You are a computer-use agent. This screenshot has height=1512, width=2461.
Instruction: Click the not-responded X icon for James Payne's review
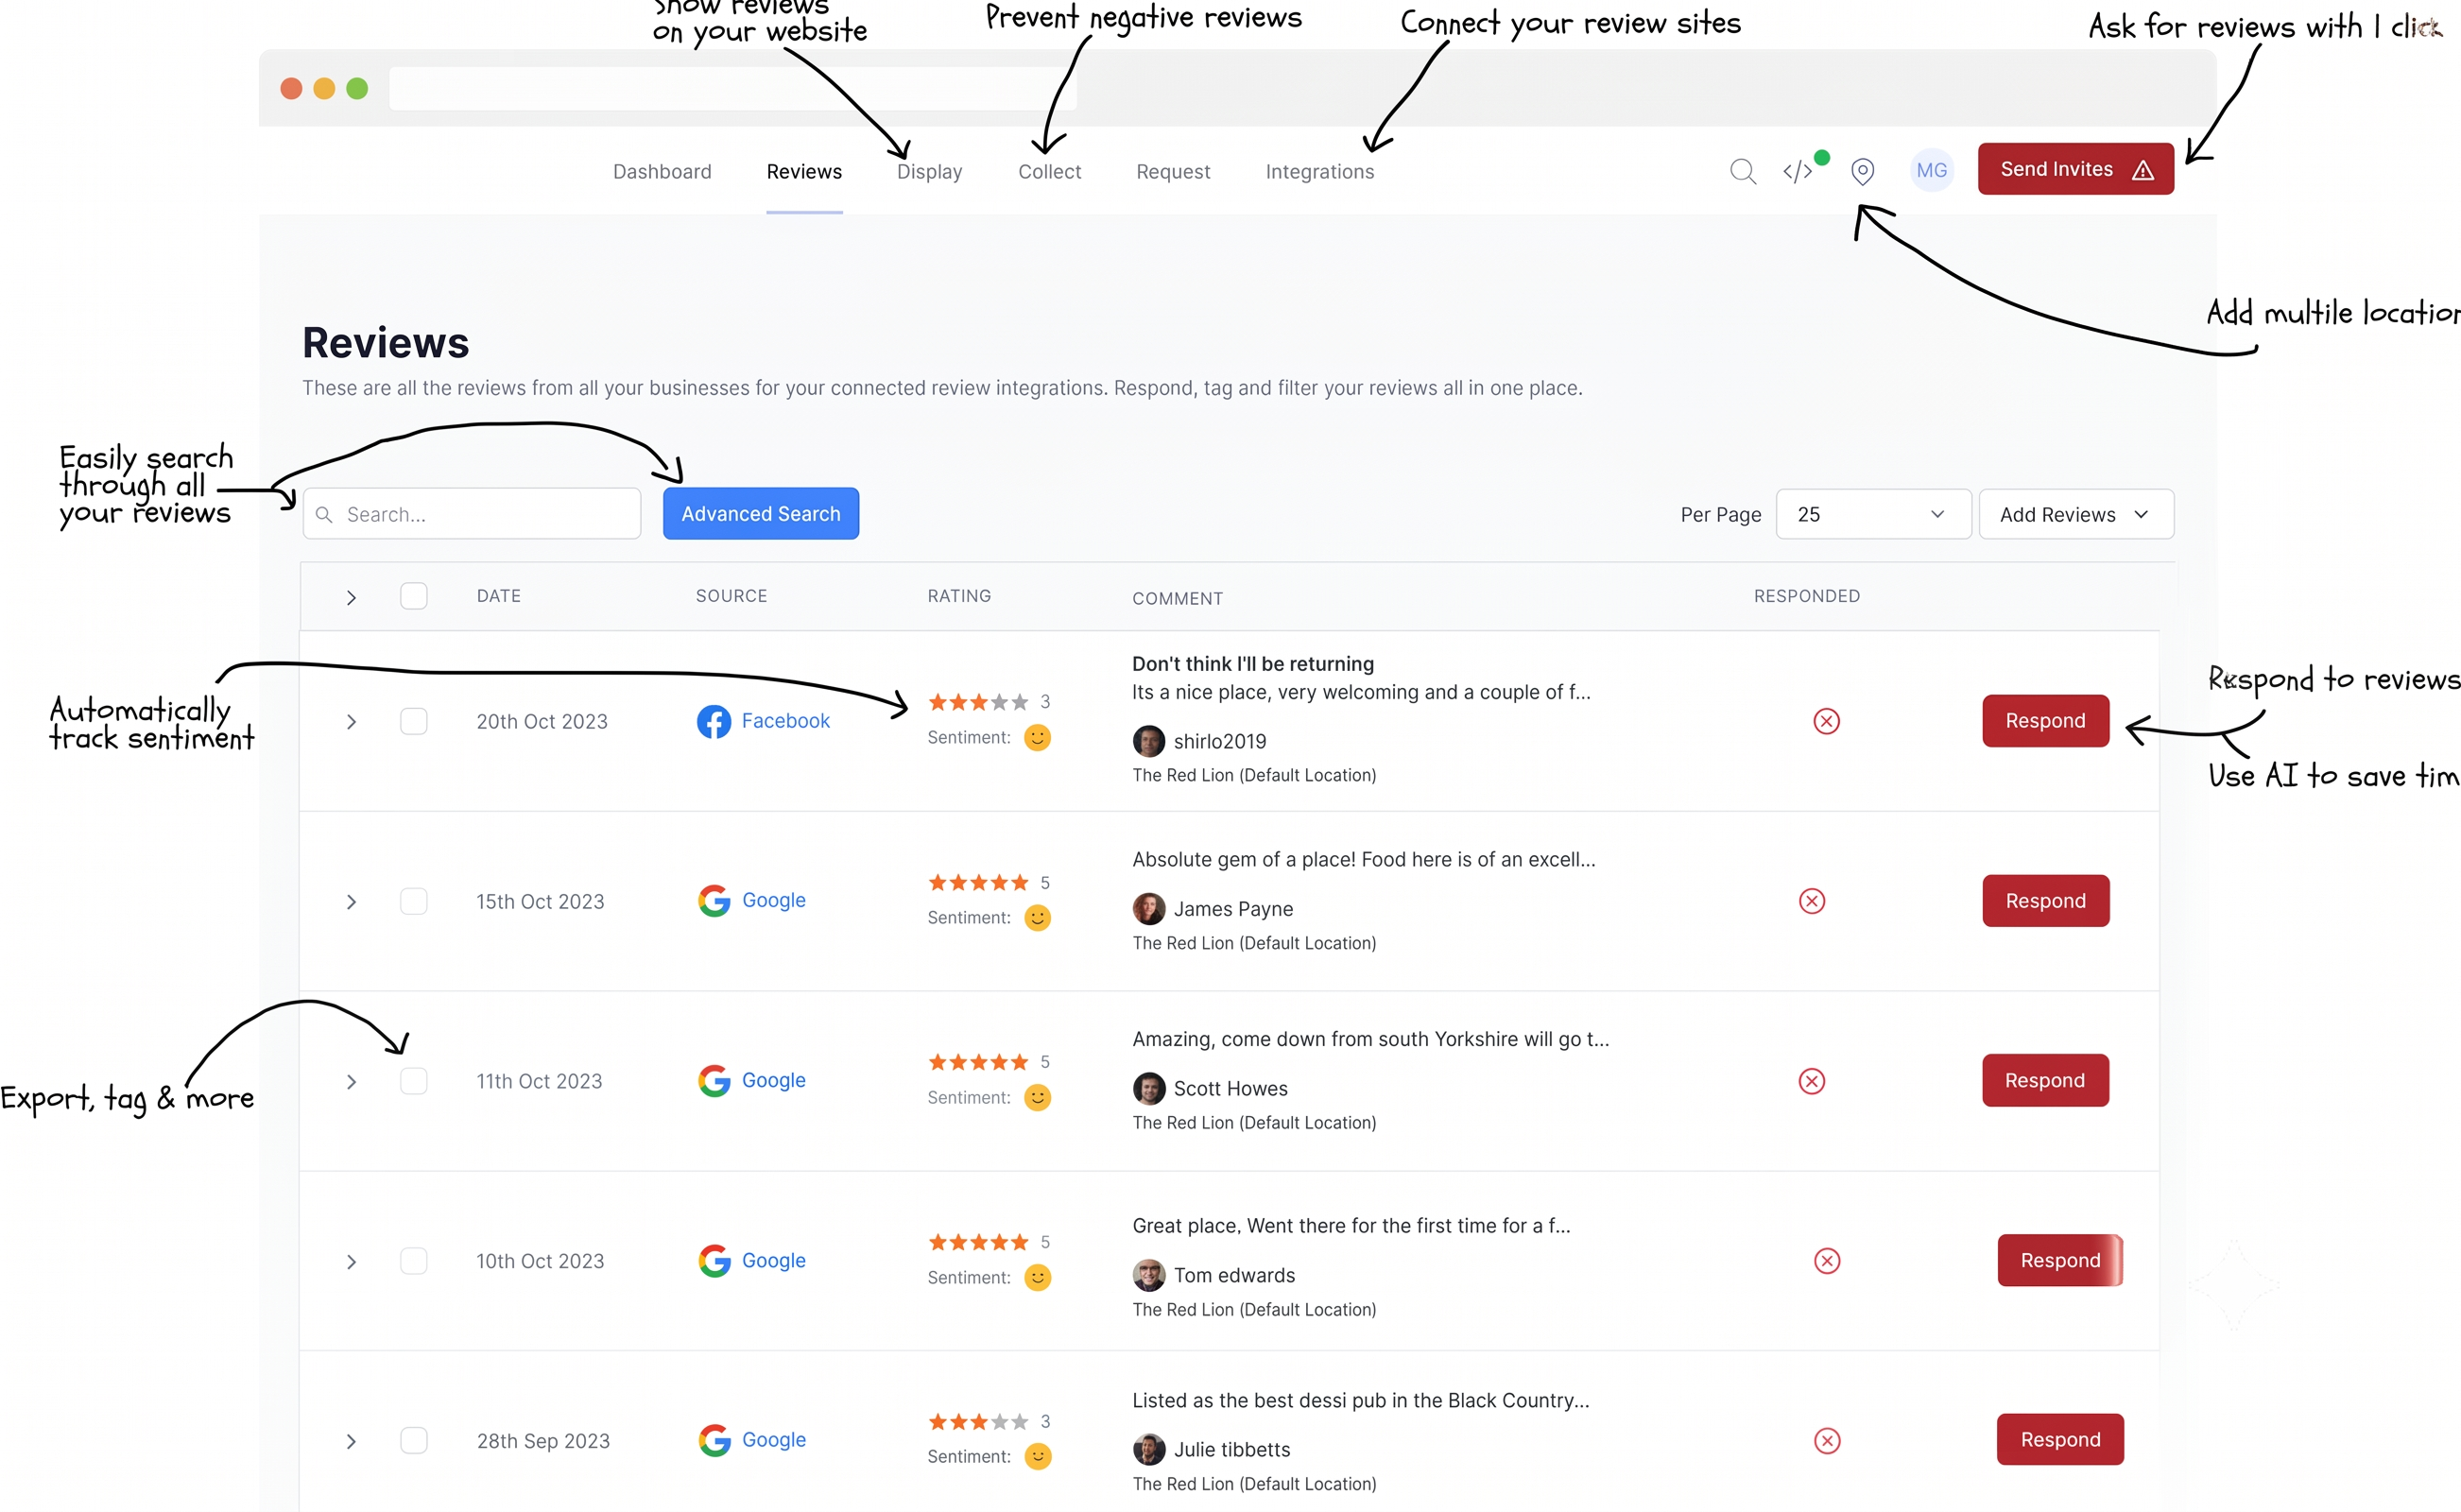tap(1811, 901)
